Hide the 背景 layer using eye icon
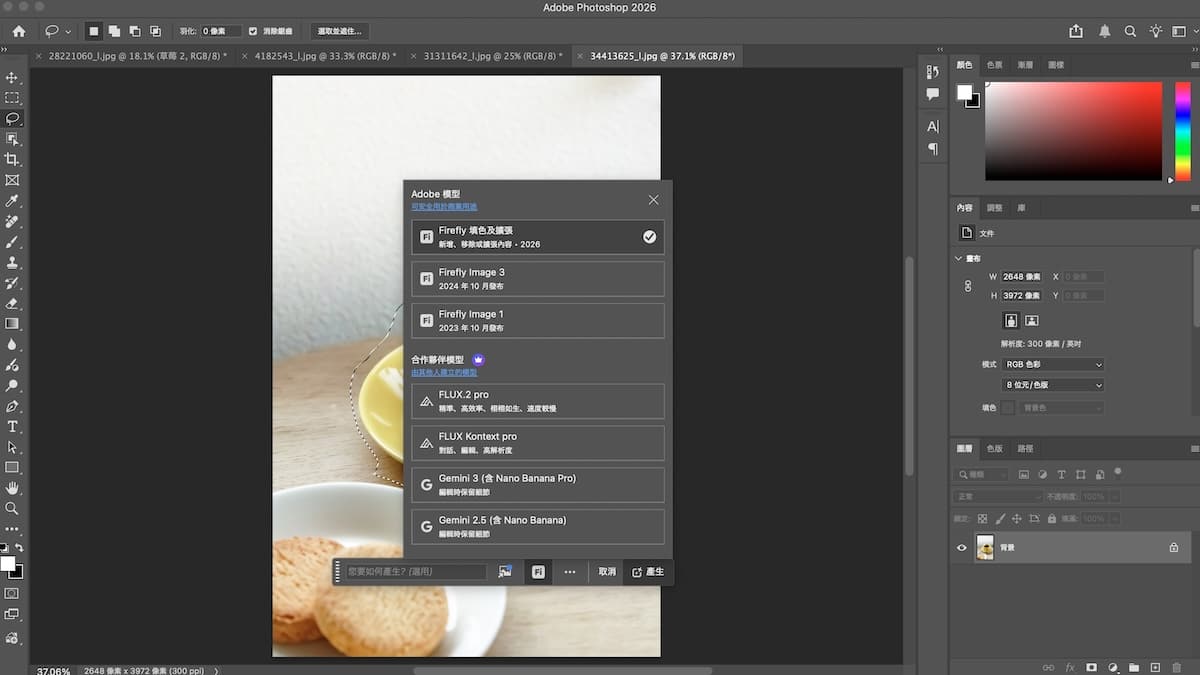The width and height of the screenshot is (1200, 675). [x=962, y=548]
